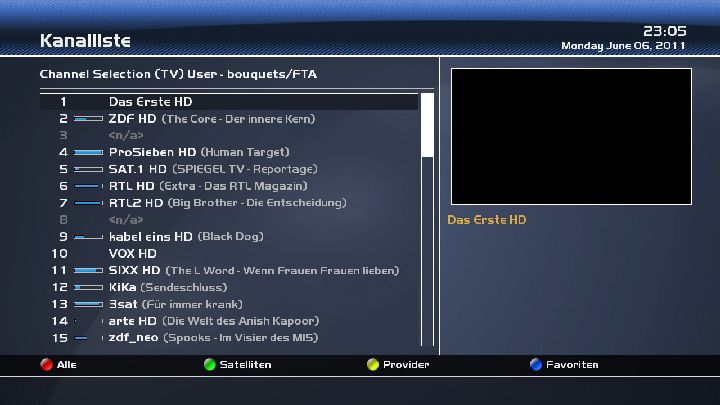This screenshot has height=405, width=720.
Task: Click the blue Favoriten color button icon
Action: (536, 365)
